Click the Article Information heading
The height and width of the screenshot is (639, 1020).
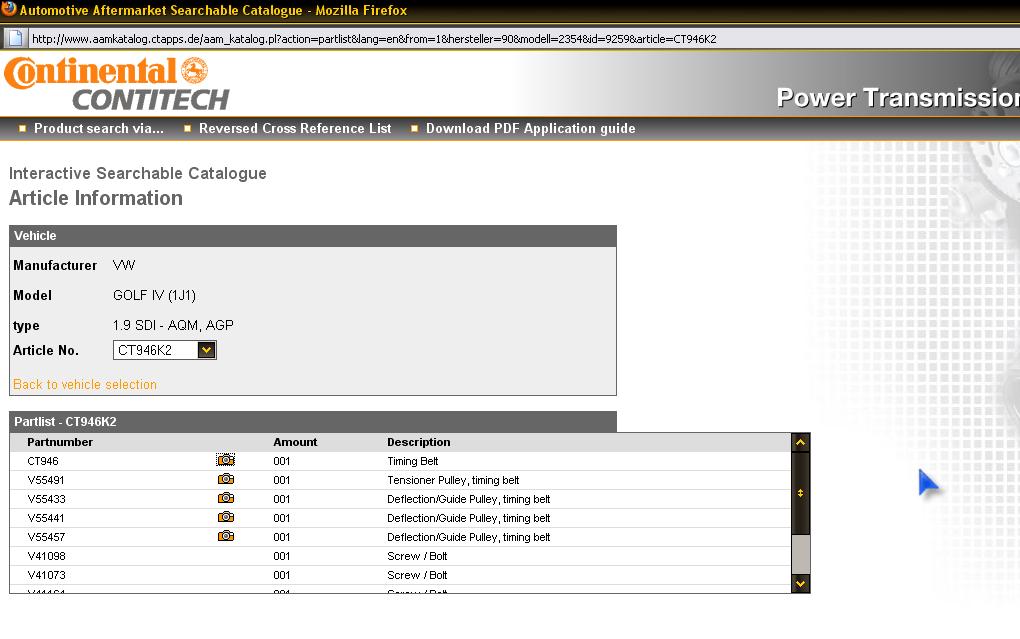click(96, 198)
